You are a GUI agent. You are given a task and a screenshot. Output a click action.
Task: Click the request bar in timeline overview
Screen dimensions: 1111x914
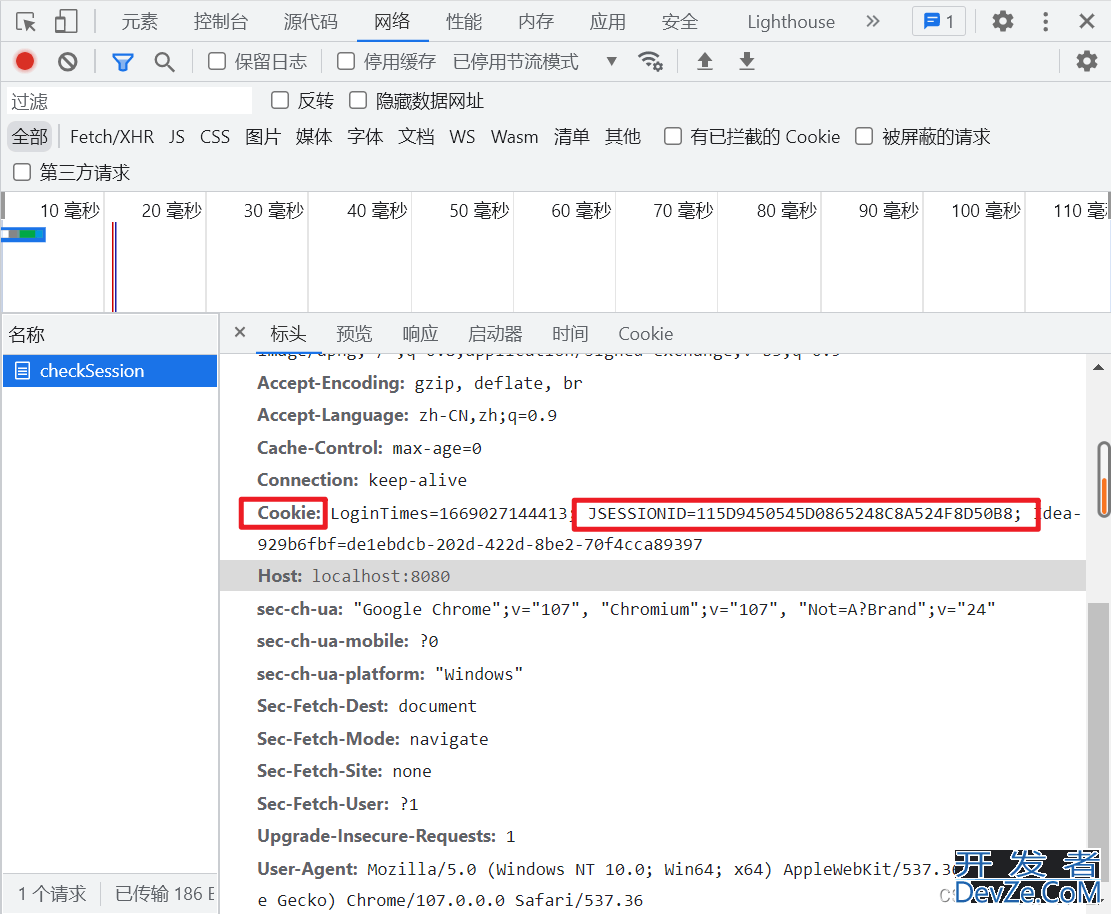point(24,234)
